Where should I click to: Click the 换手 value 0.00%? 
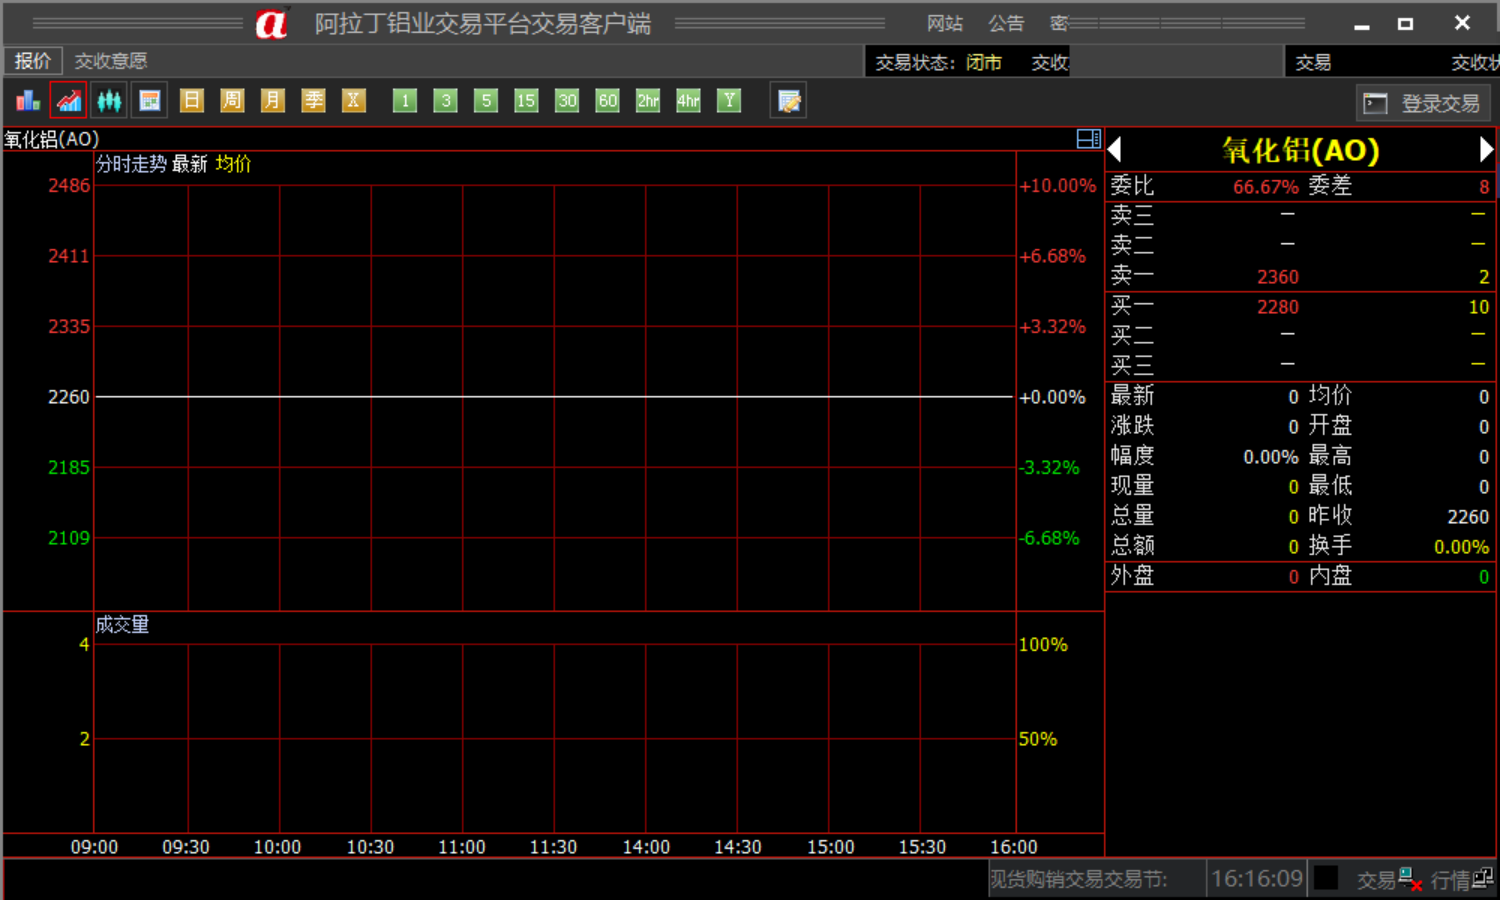1462,547
